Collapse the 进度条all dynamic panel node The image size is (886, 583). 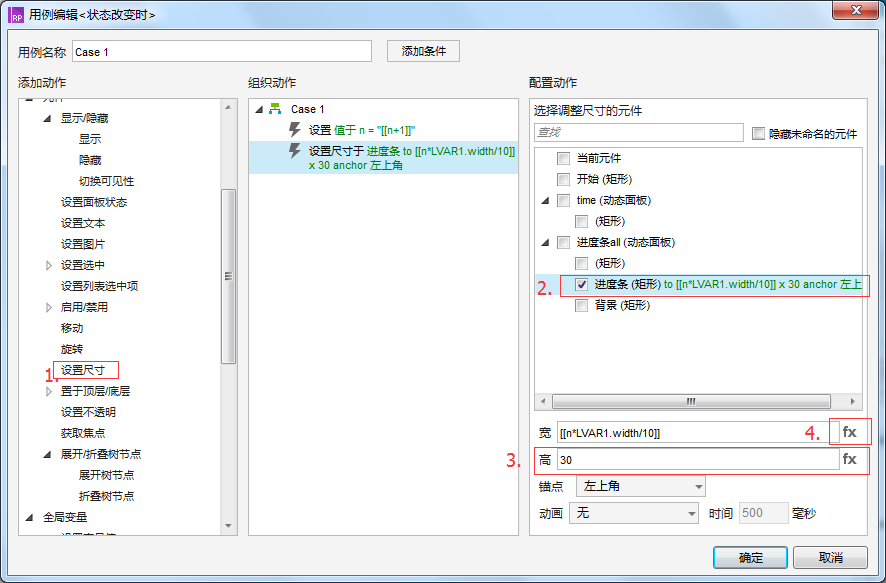pyautogui.click(x=545, y=243)
